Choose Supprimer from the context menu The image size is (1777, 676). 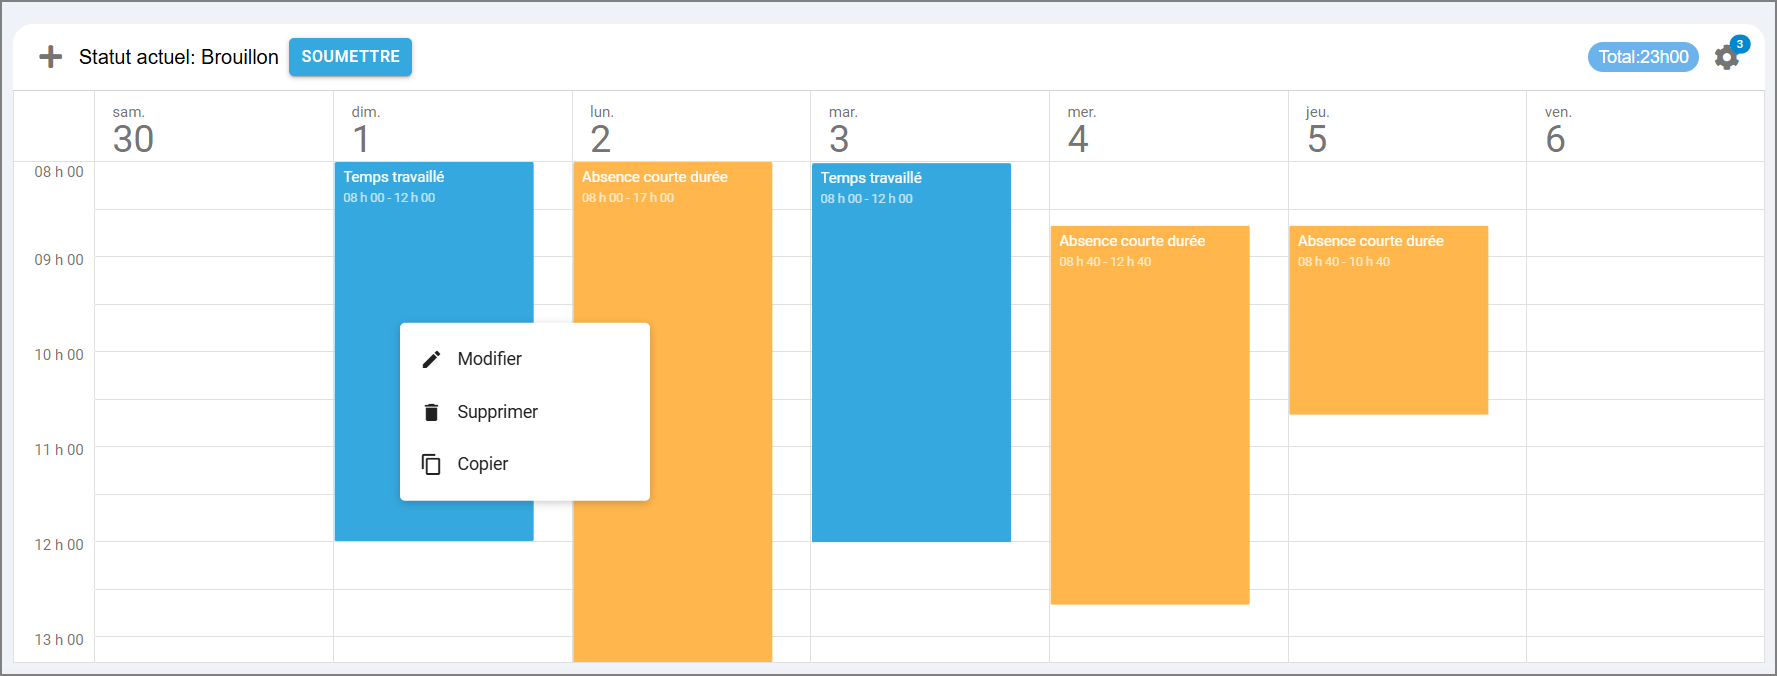point(497,412)
